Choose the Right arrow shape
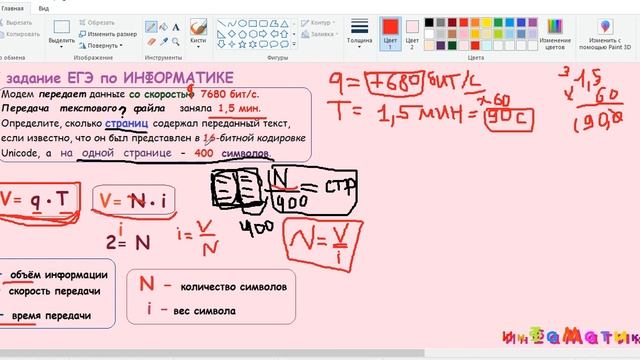640x360 pixels. (264, 34)
